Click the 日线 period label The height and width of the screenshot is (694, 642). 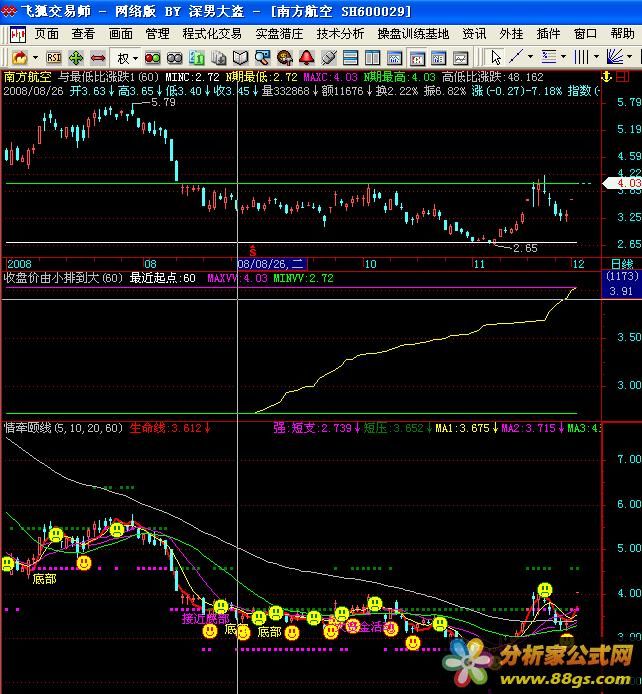(x=622, y=264)
